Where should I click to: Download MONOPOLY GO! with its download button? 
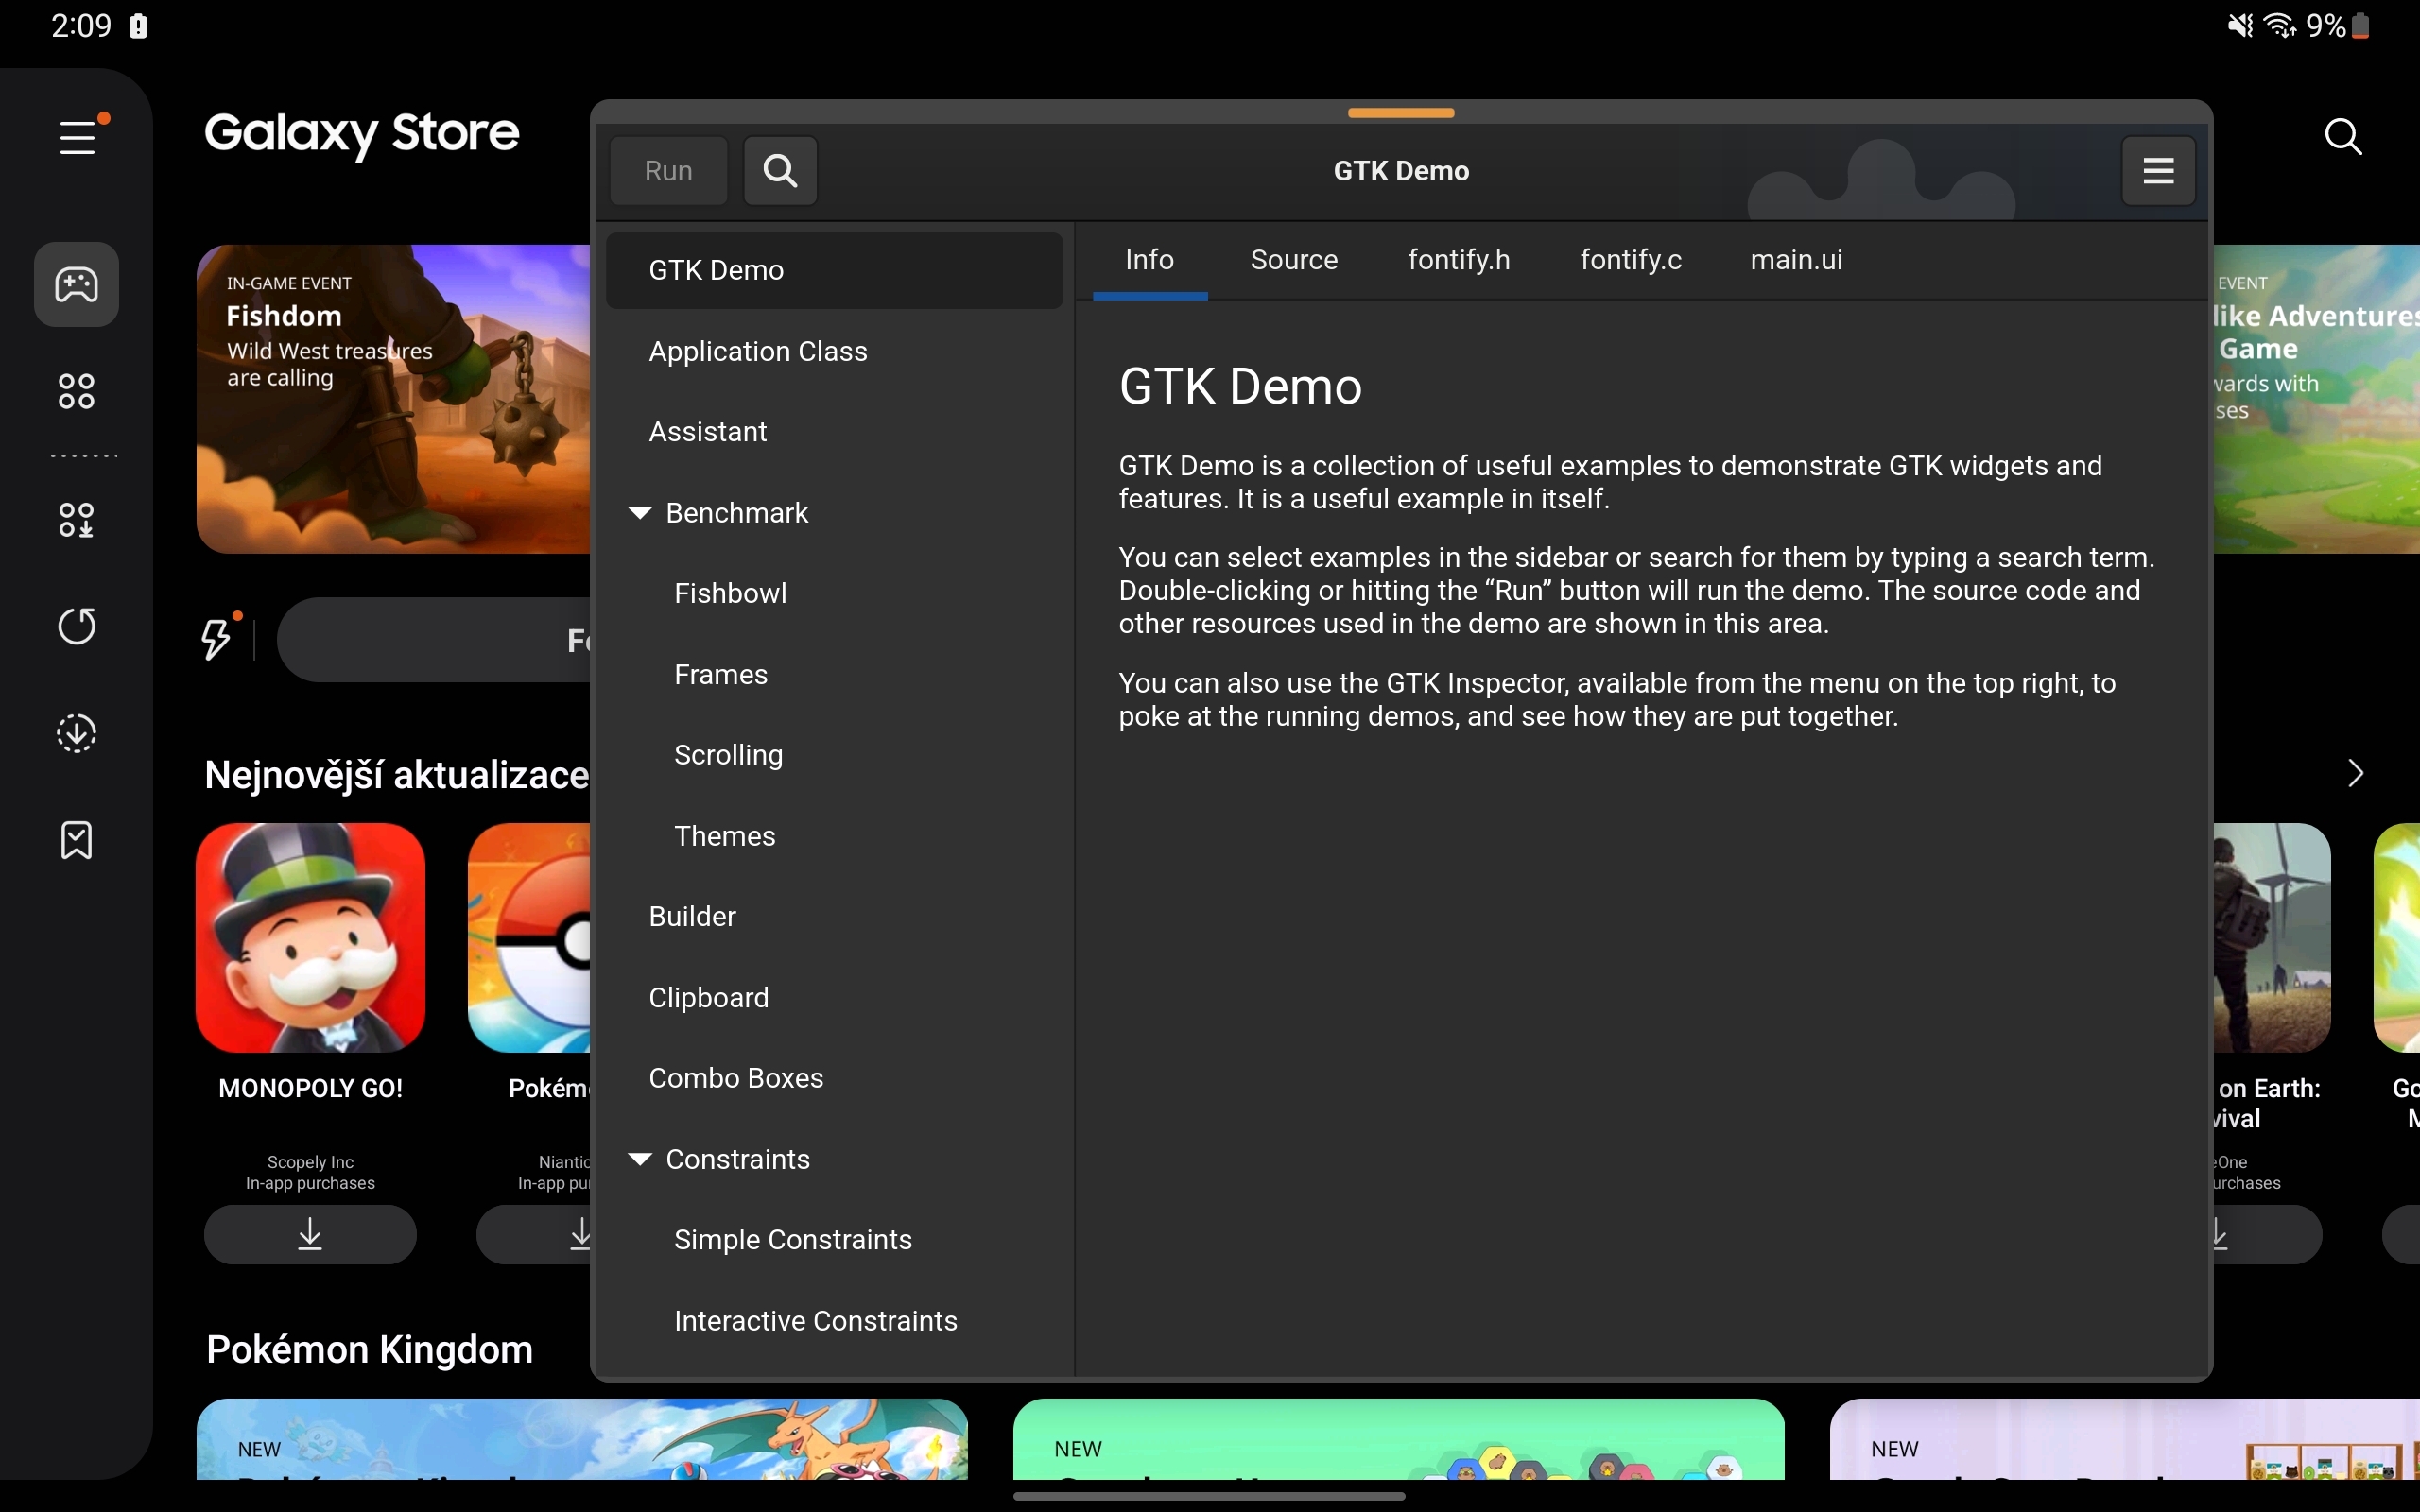tap(310, 1234)
